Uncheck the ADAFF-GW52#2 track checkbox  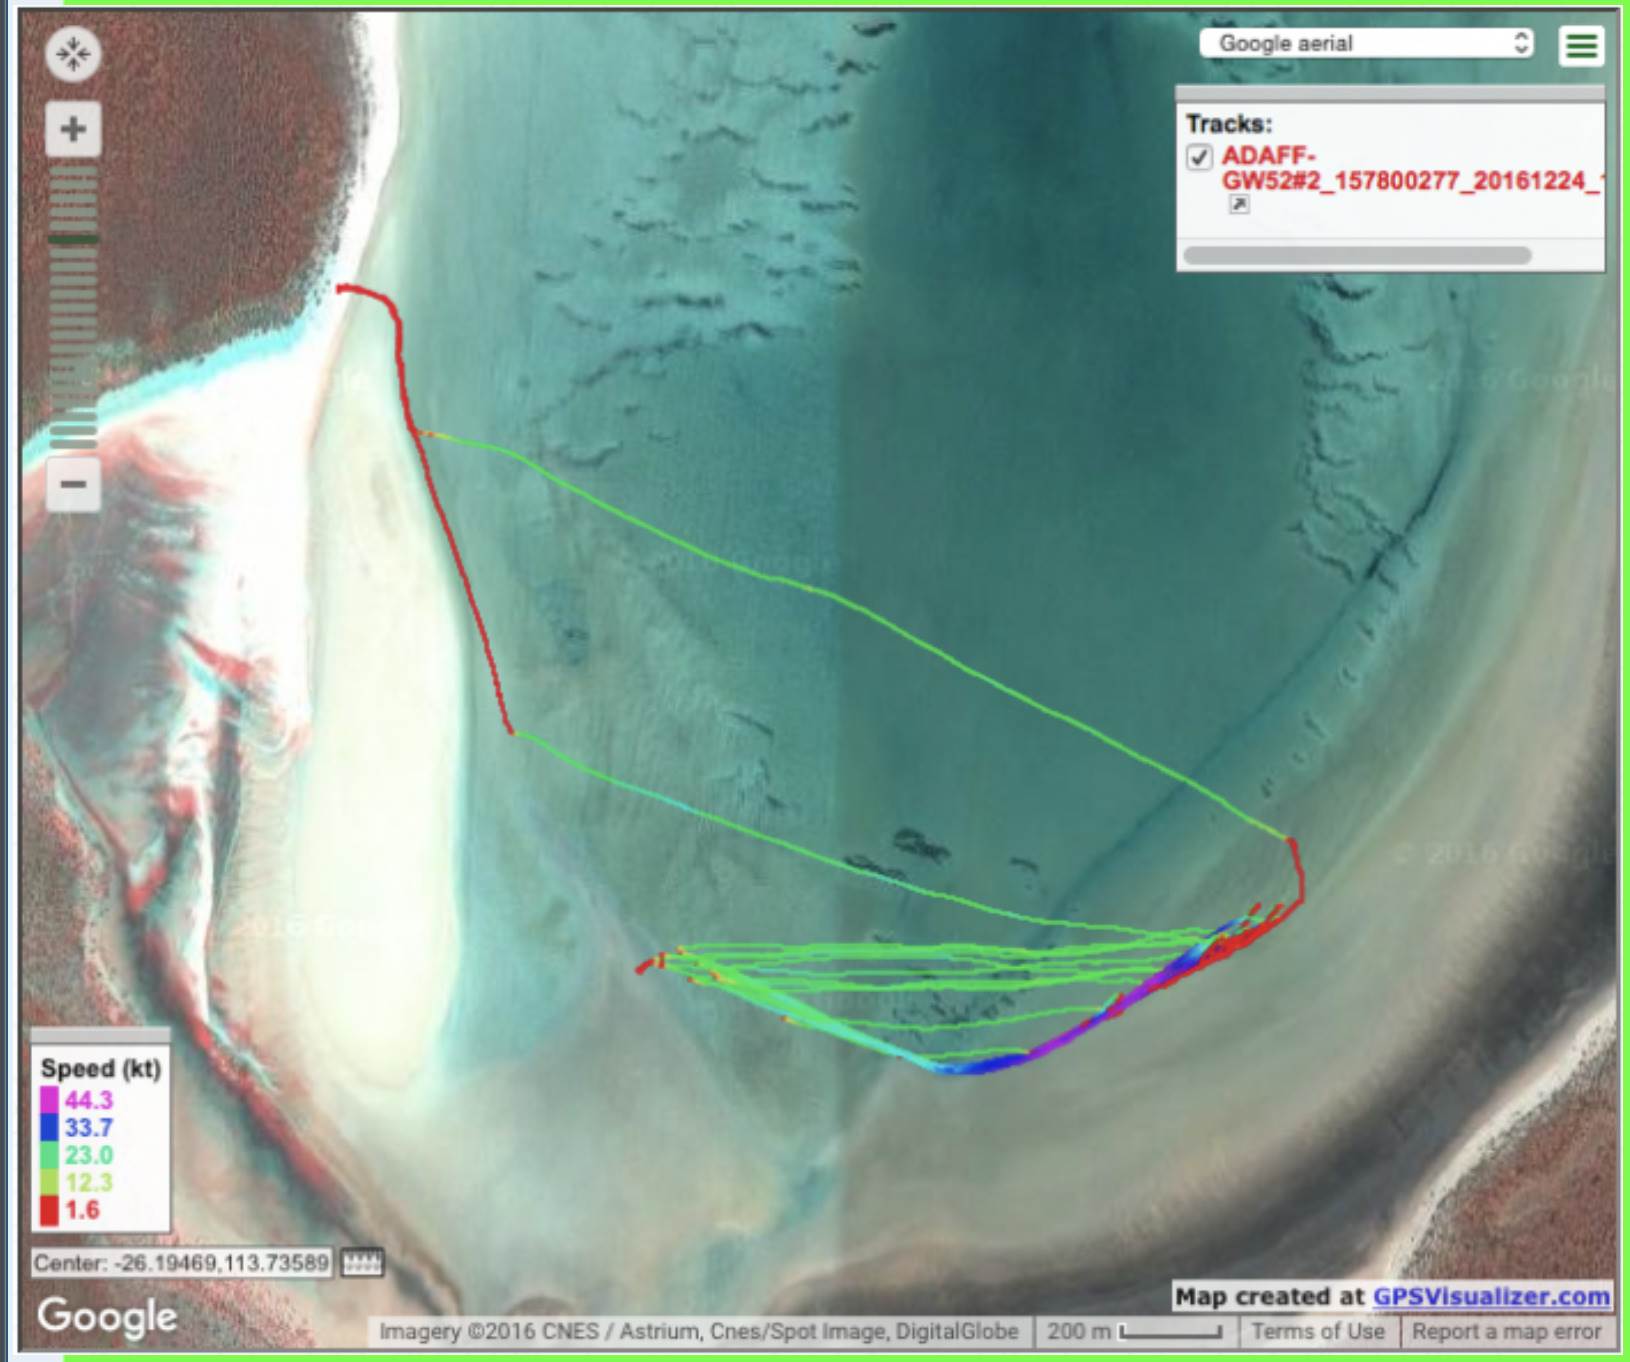[x=1199, y=157]
